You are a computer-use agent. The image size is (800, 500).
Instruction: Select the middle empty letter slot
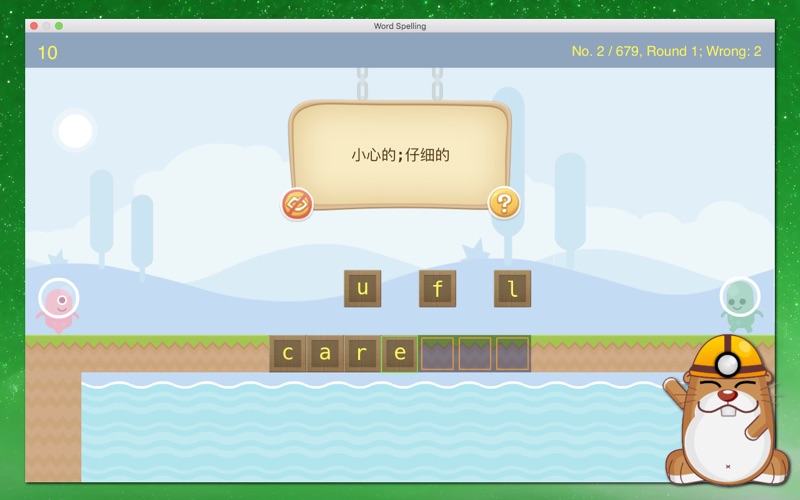474,354
